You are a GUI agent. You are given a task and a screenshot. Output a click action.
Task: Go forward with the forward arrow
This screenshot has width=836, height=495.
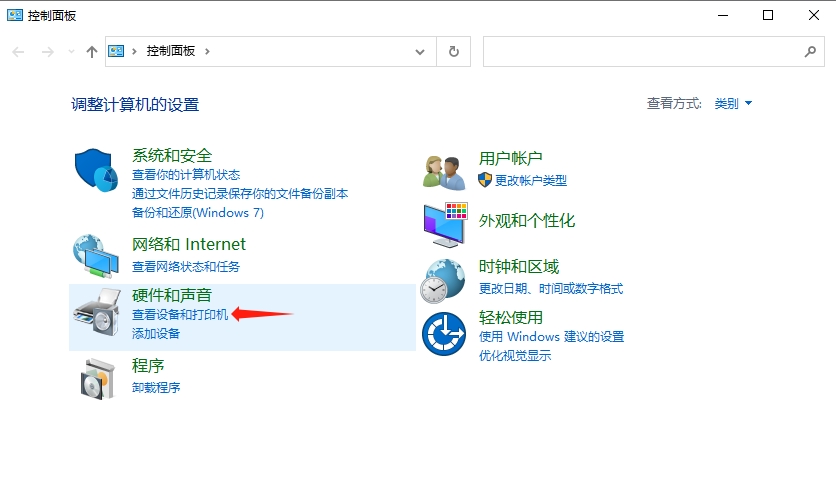47,52
